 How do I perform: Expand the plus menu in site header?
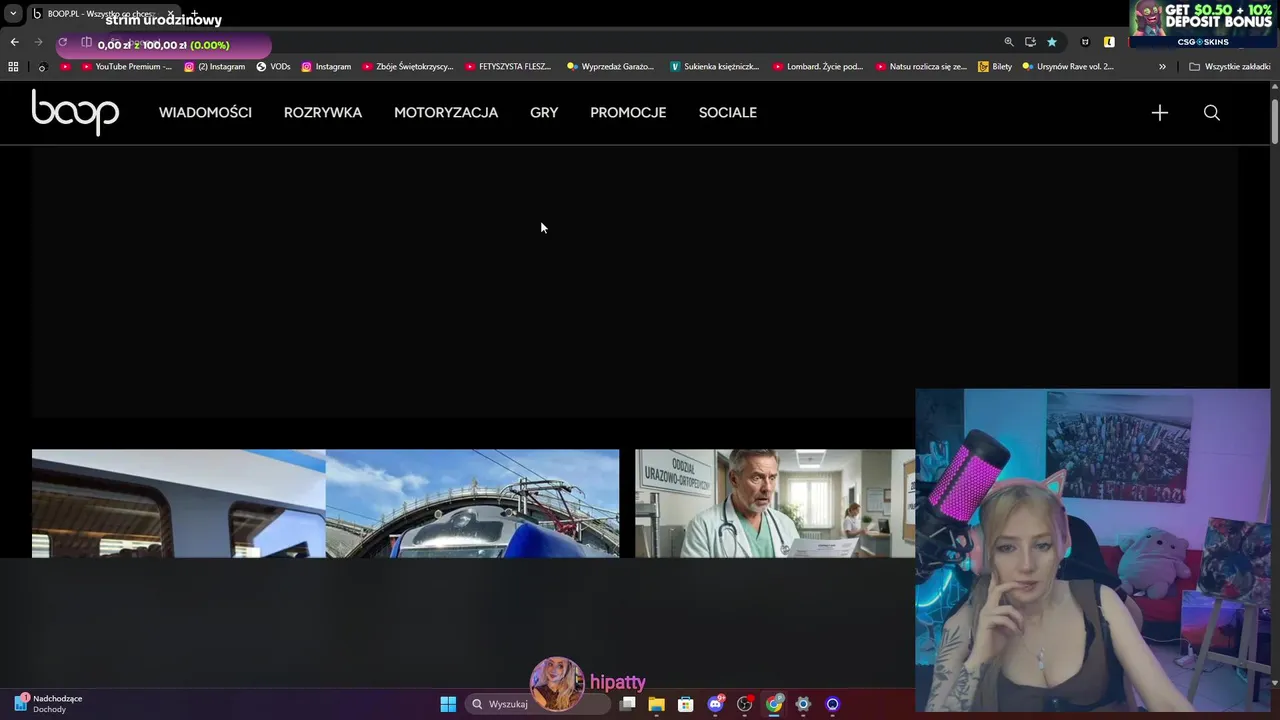1160,112
